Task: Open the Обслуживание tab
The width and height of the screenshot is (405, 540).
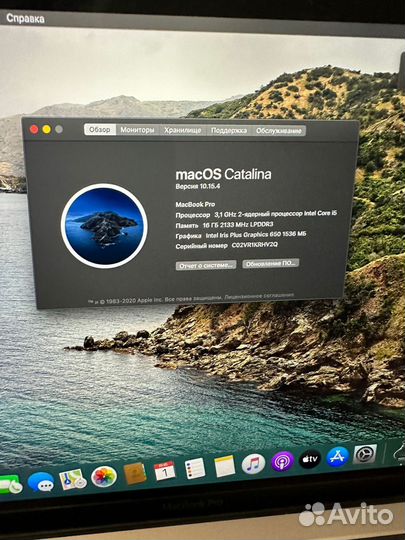Action: [279, 131]
